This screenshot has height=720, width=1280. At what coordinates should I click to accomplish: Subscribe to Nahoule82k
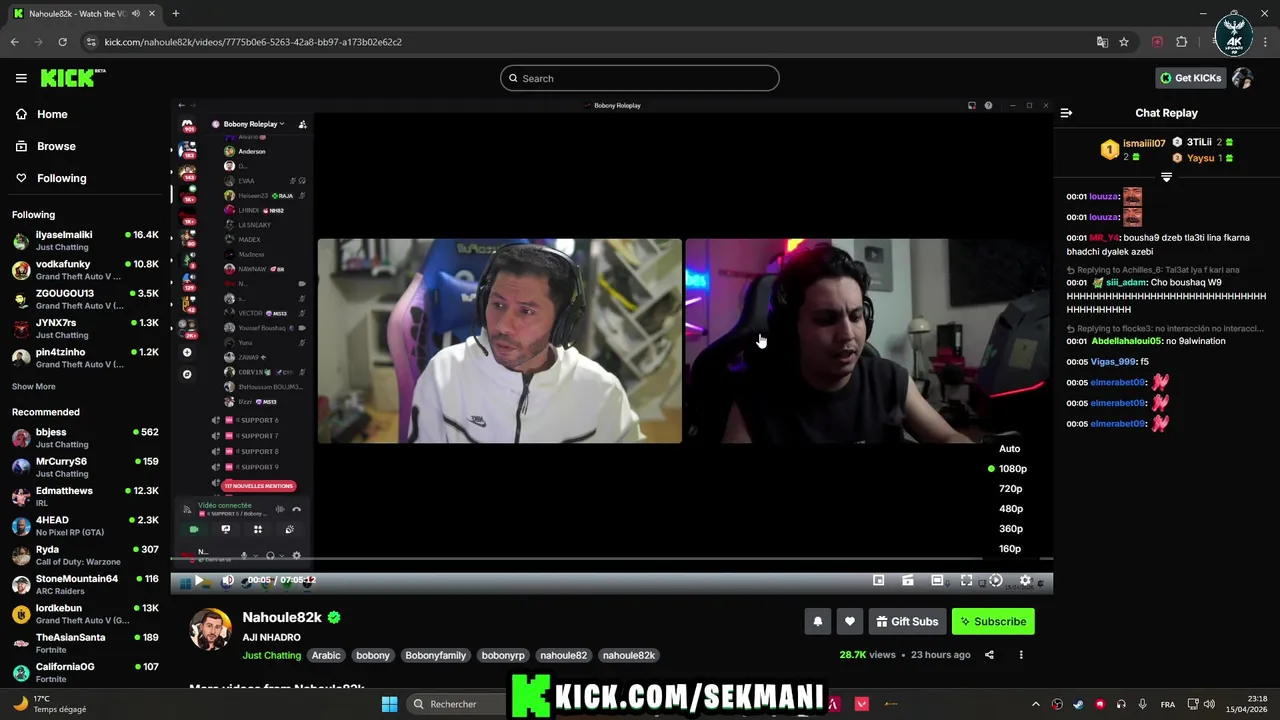(x=993, y=621)
